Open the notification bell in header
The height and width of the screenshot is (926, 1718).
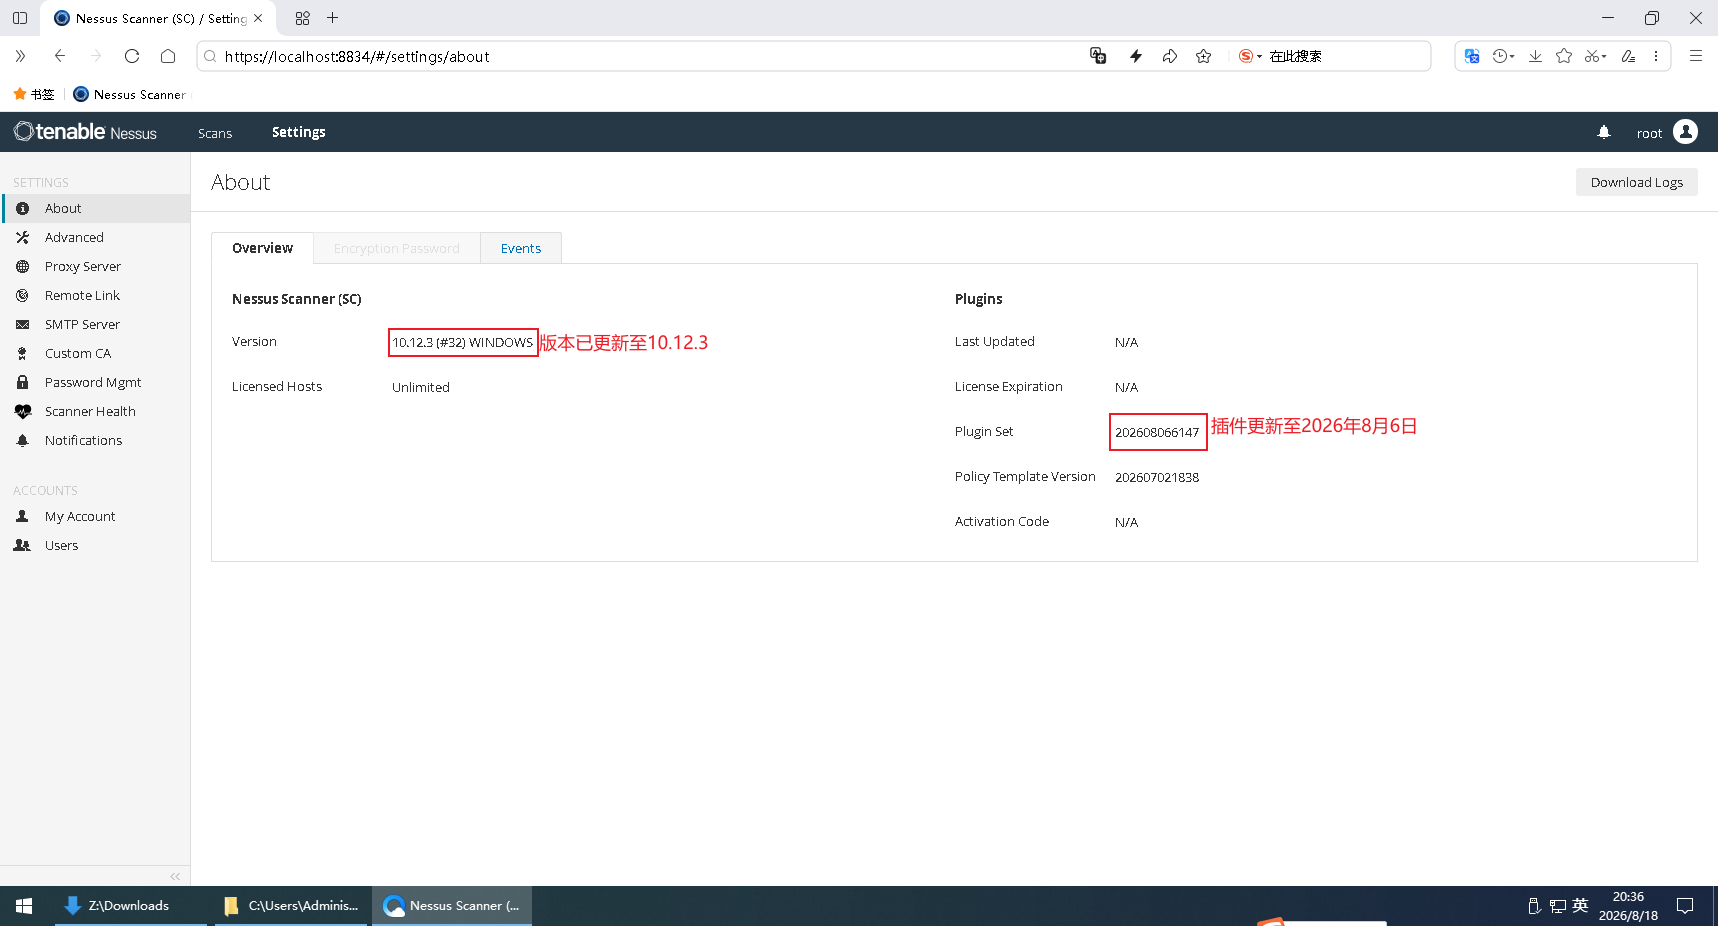[1604, 132]
